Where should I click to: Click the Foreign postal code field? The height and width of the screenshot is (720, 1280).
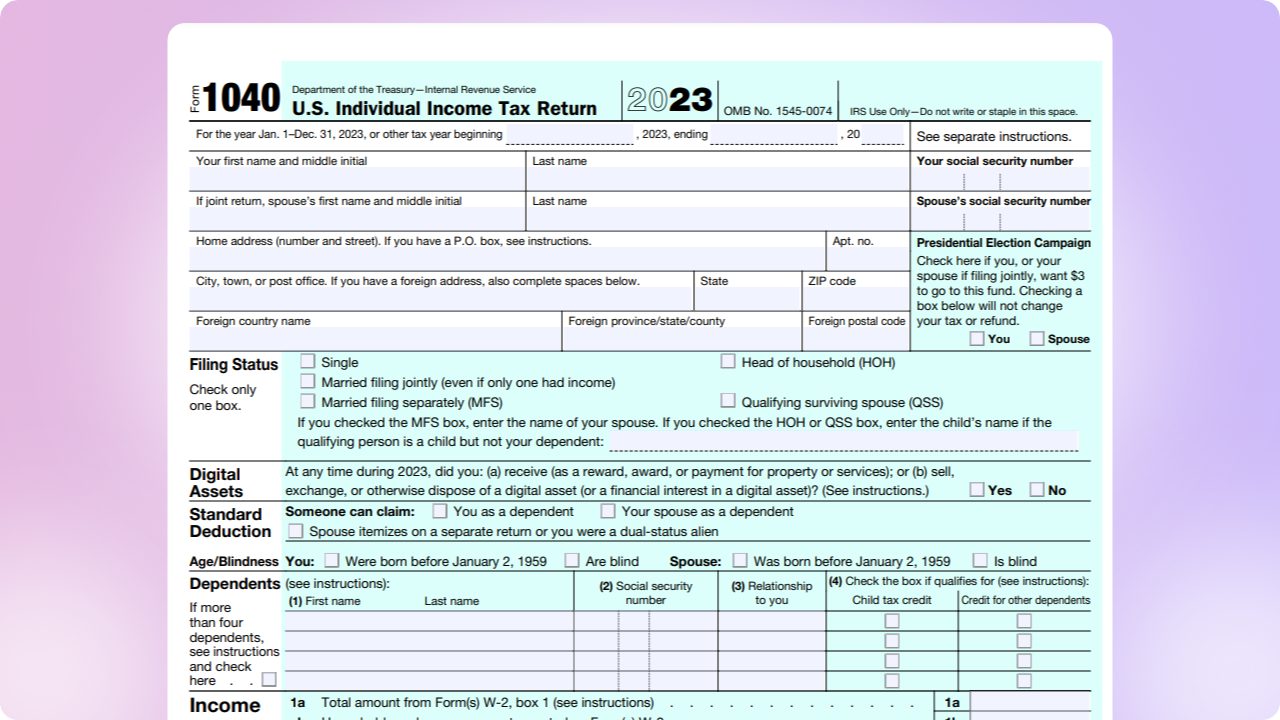pos(856,340)
